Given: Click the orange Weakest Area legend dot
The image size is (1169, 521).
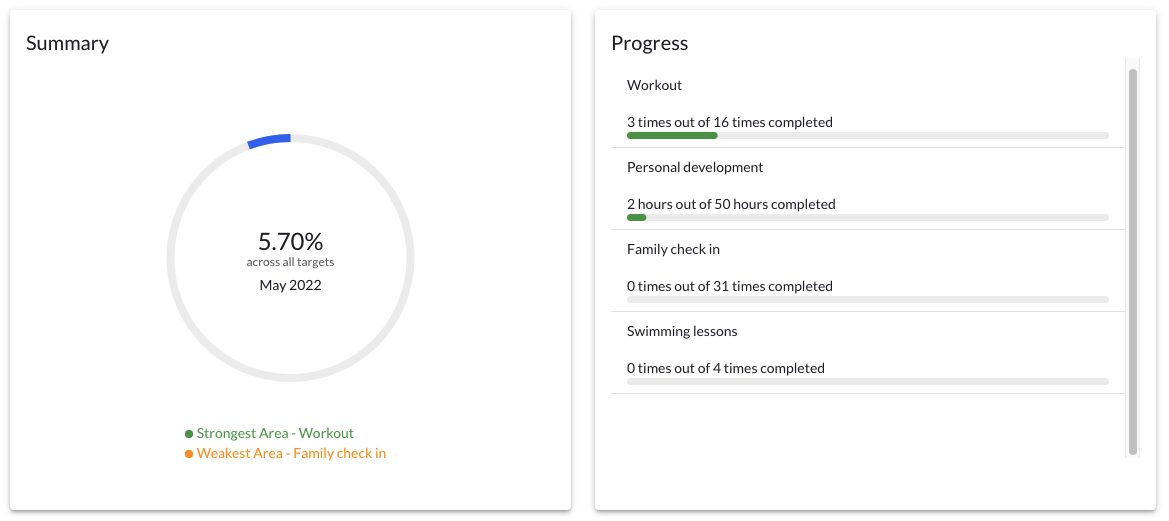Looking at the screenshot, I should tap(189, 454).
